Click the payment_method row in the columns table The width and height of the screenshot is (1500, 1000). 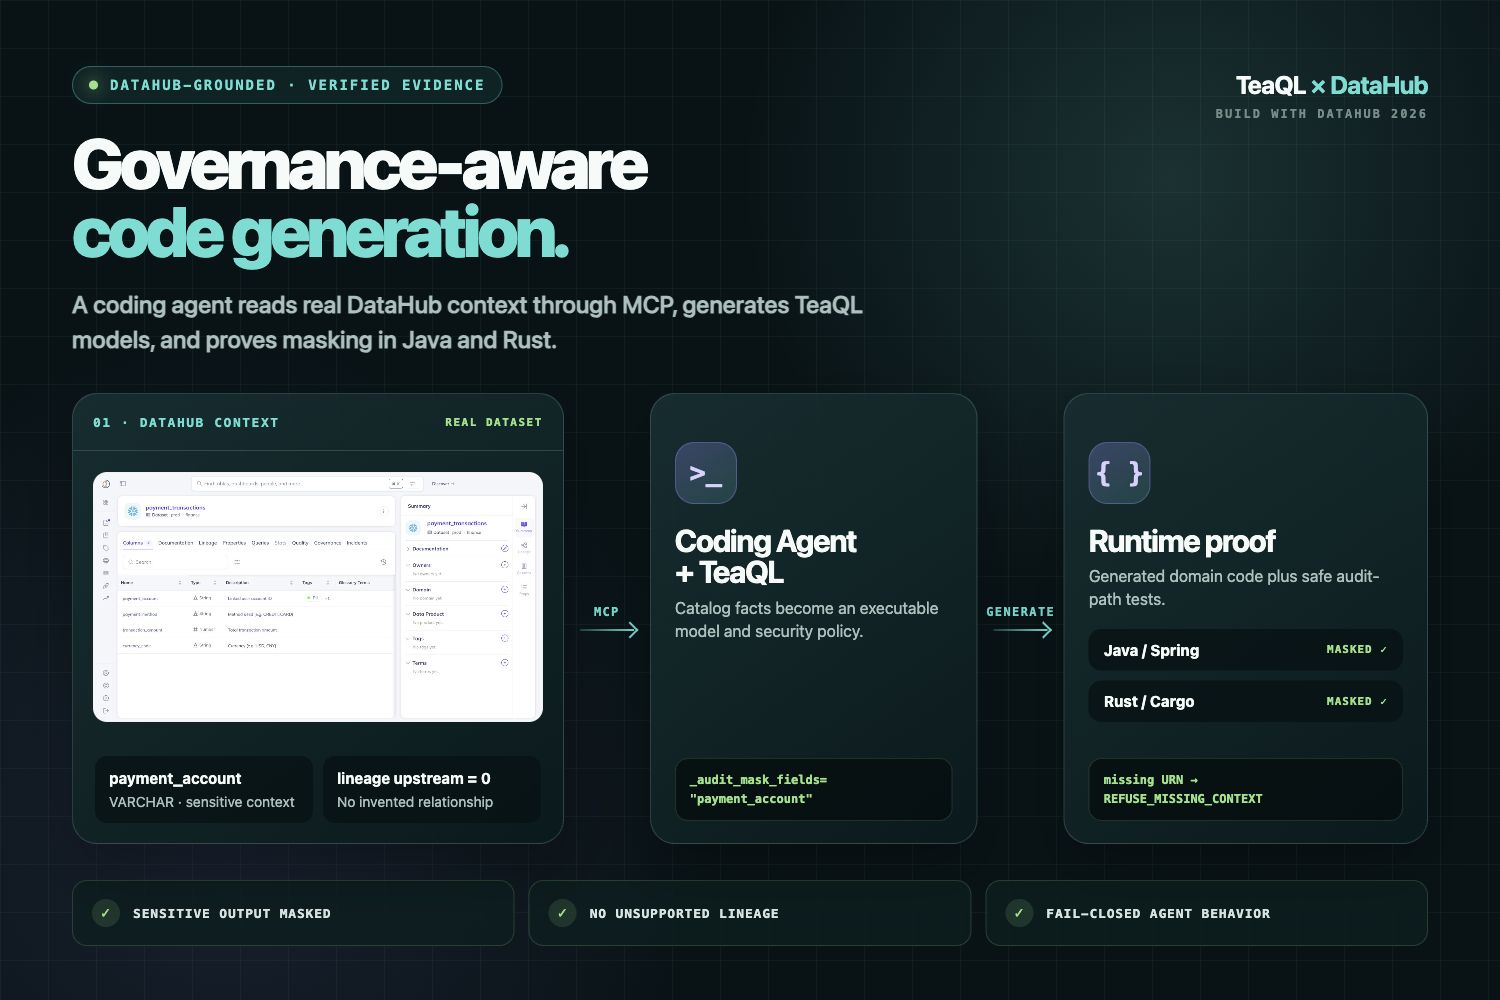pos(255,614)
